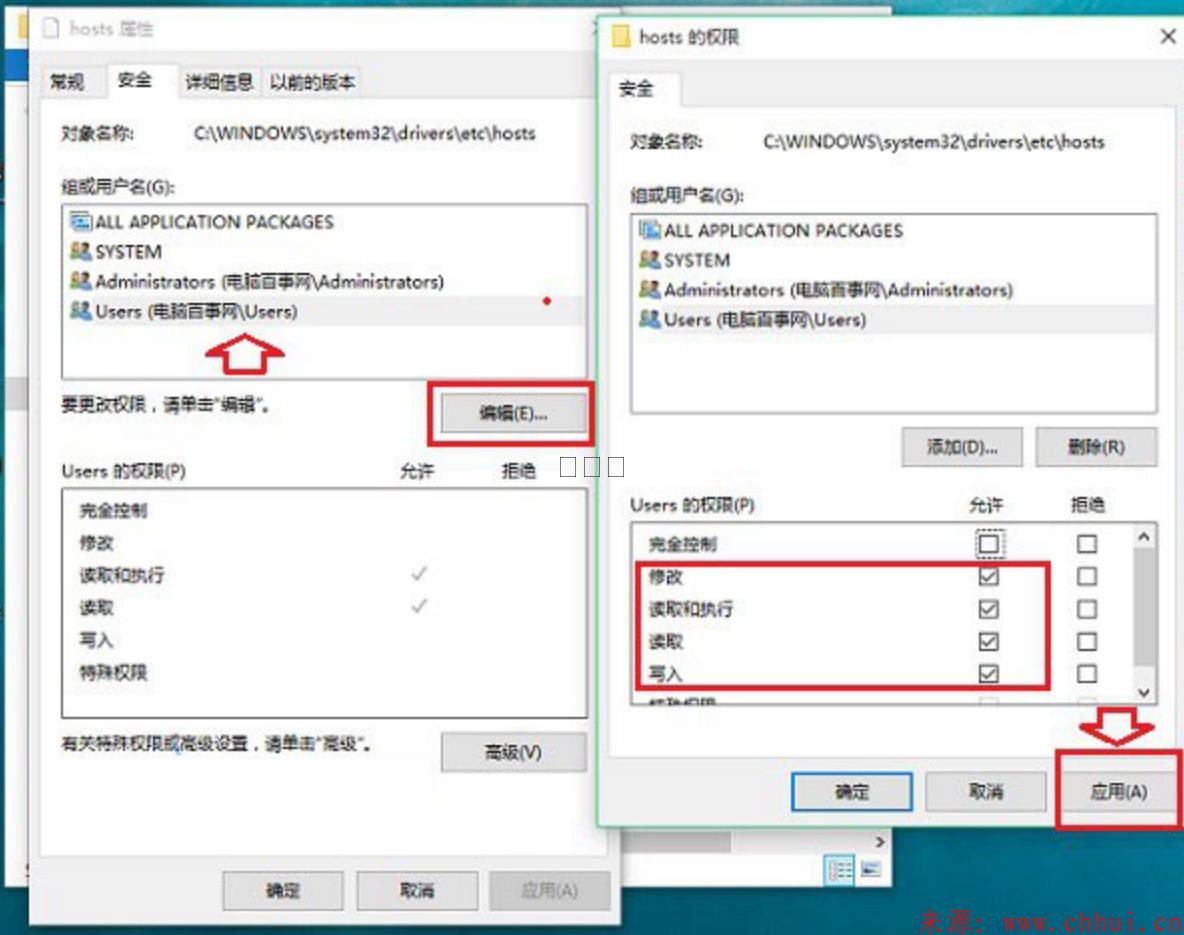The image size is (1184, 935).
Task: Click the hosts folder icon in title bar
Action: coord(621,36)
